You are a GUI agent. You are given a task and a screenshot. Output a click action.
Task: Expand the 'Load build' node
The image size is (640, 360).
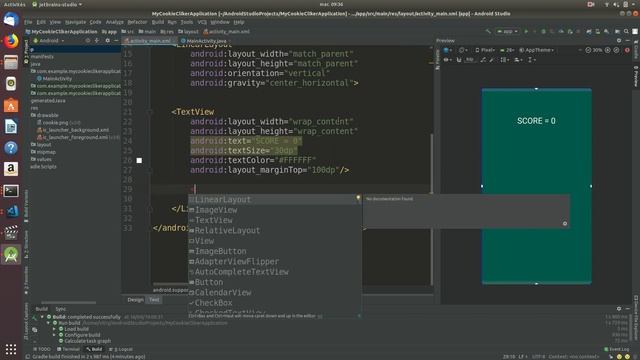[54, 329]
